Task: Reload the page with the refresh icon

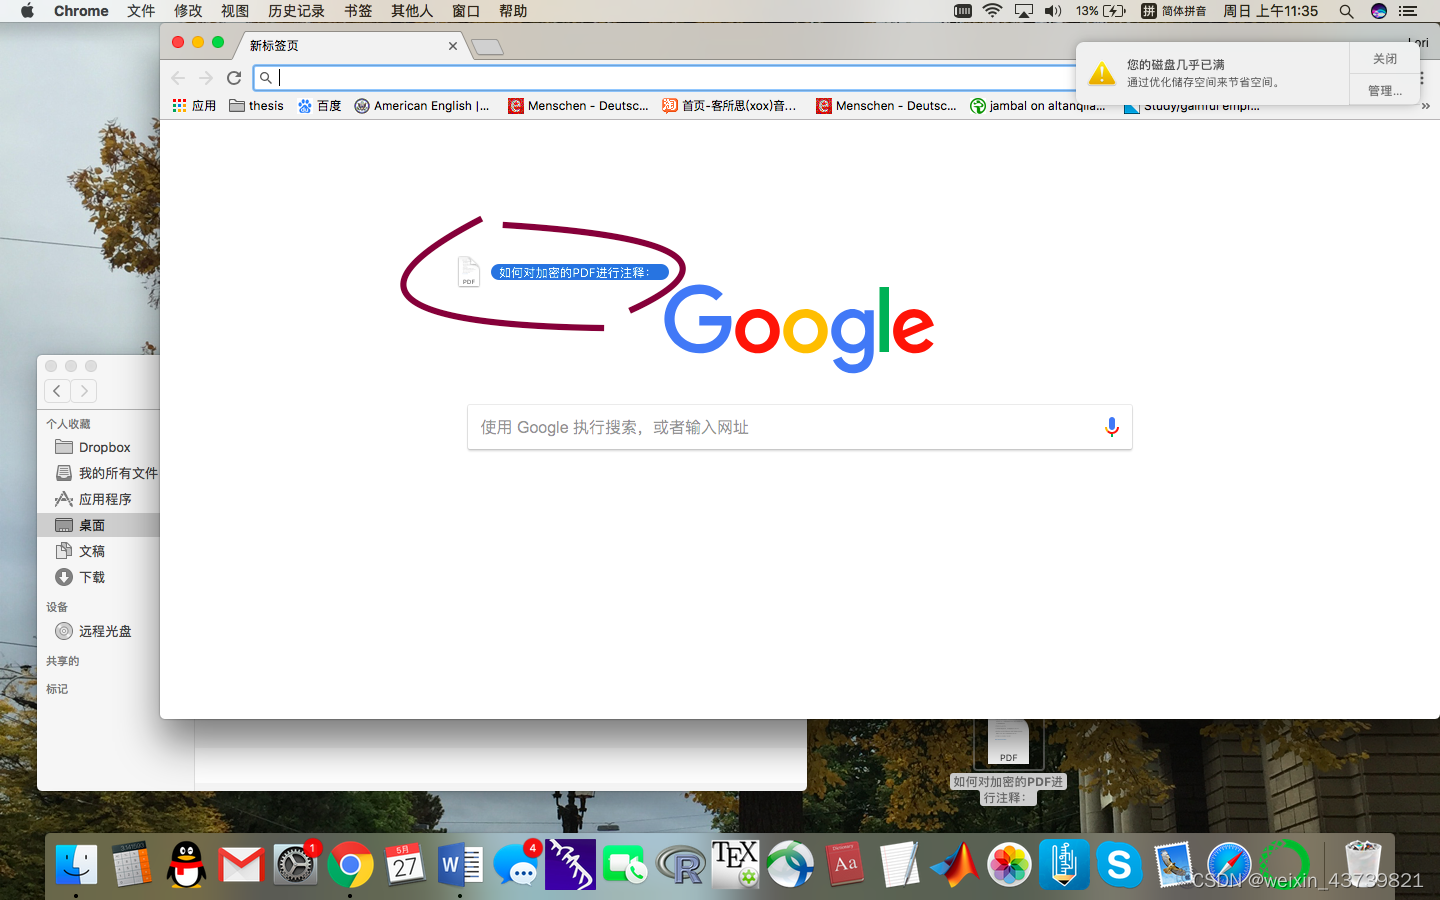Action: coord(234,78)
